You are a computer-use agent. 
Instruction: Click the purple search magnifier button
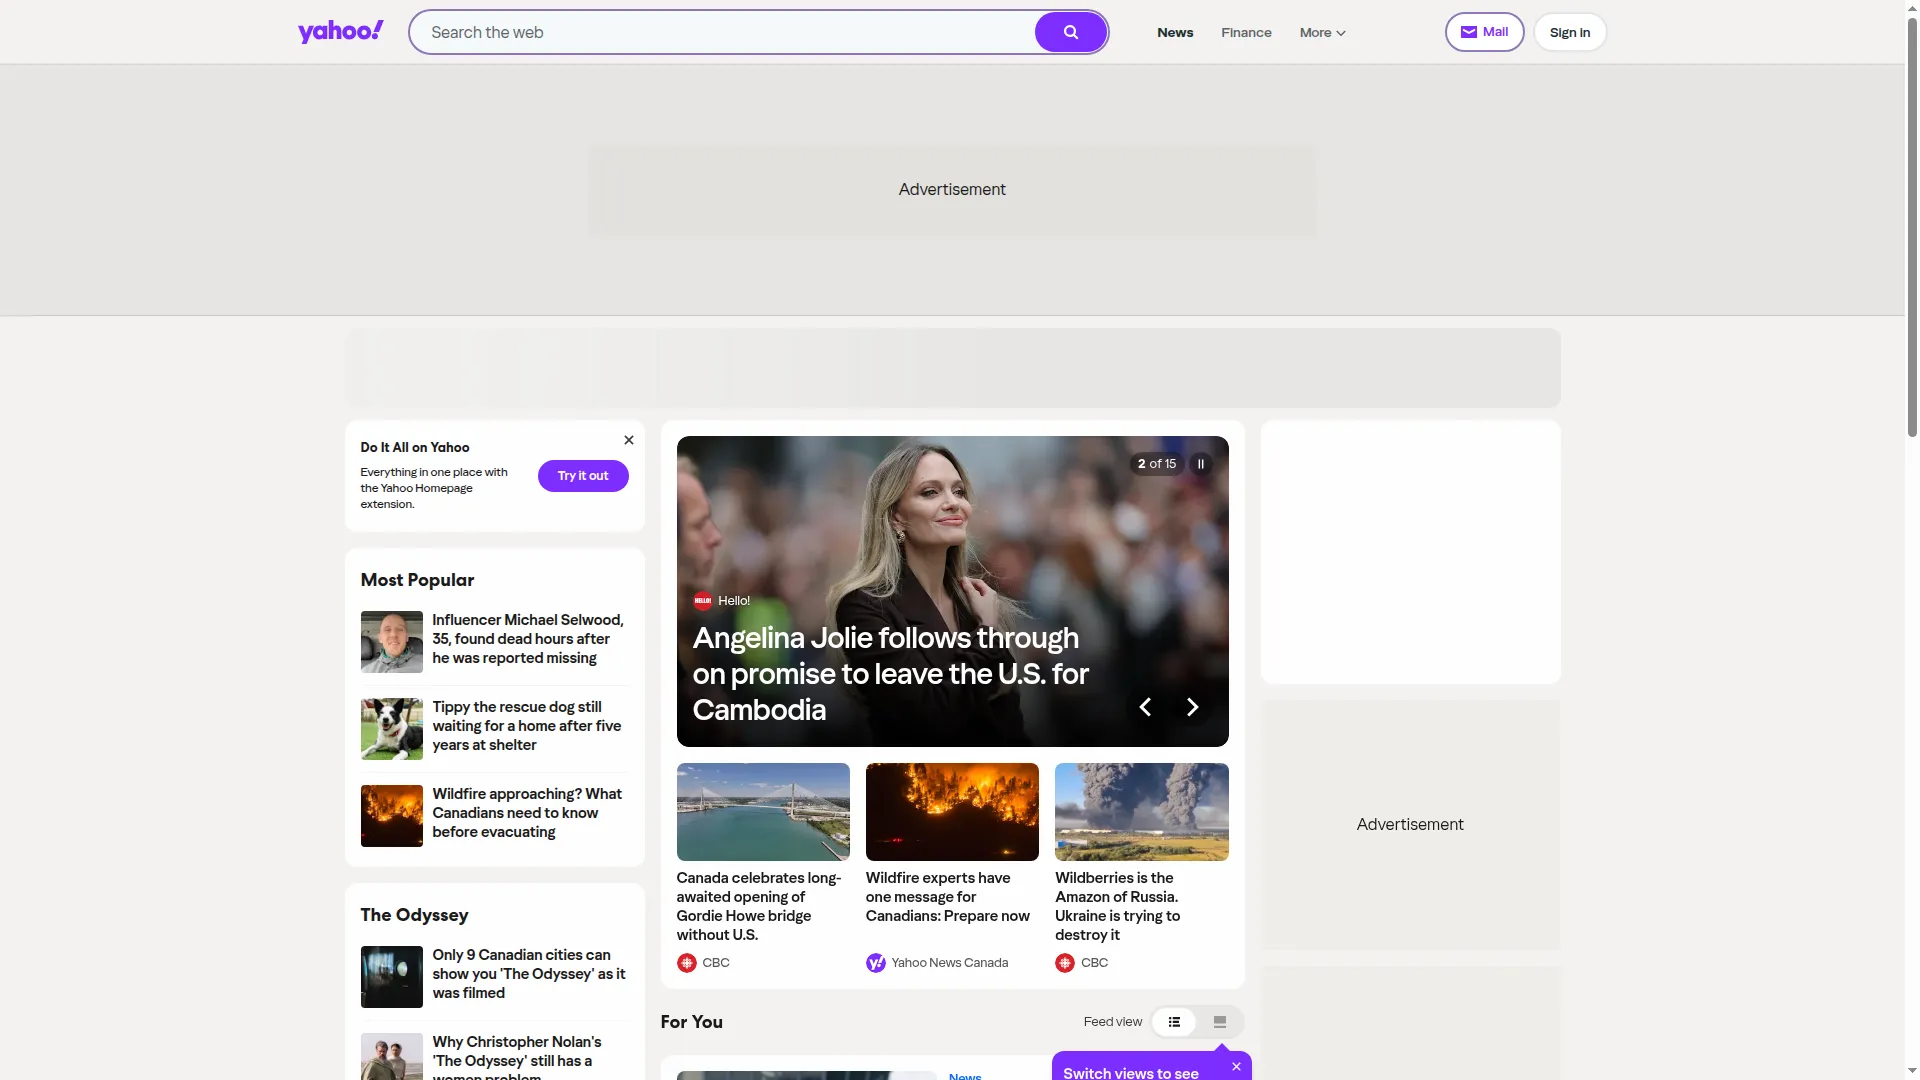tap(1070, 32)
